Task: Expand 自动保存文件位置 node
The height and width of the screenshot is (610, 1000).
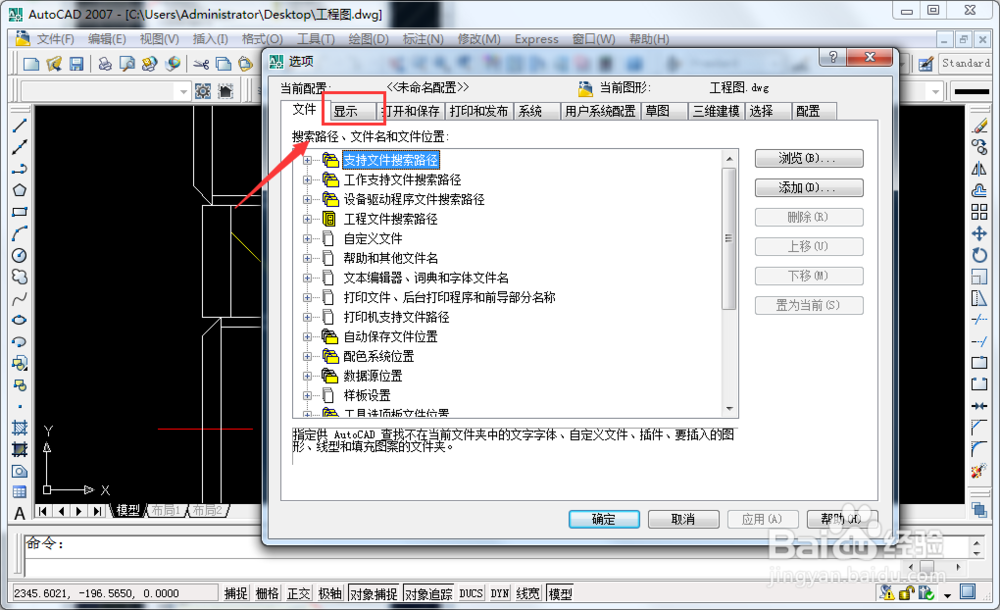Action: point(307,337)
